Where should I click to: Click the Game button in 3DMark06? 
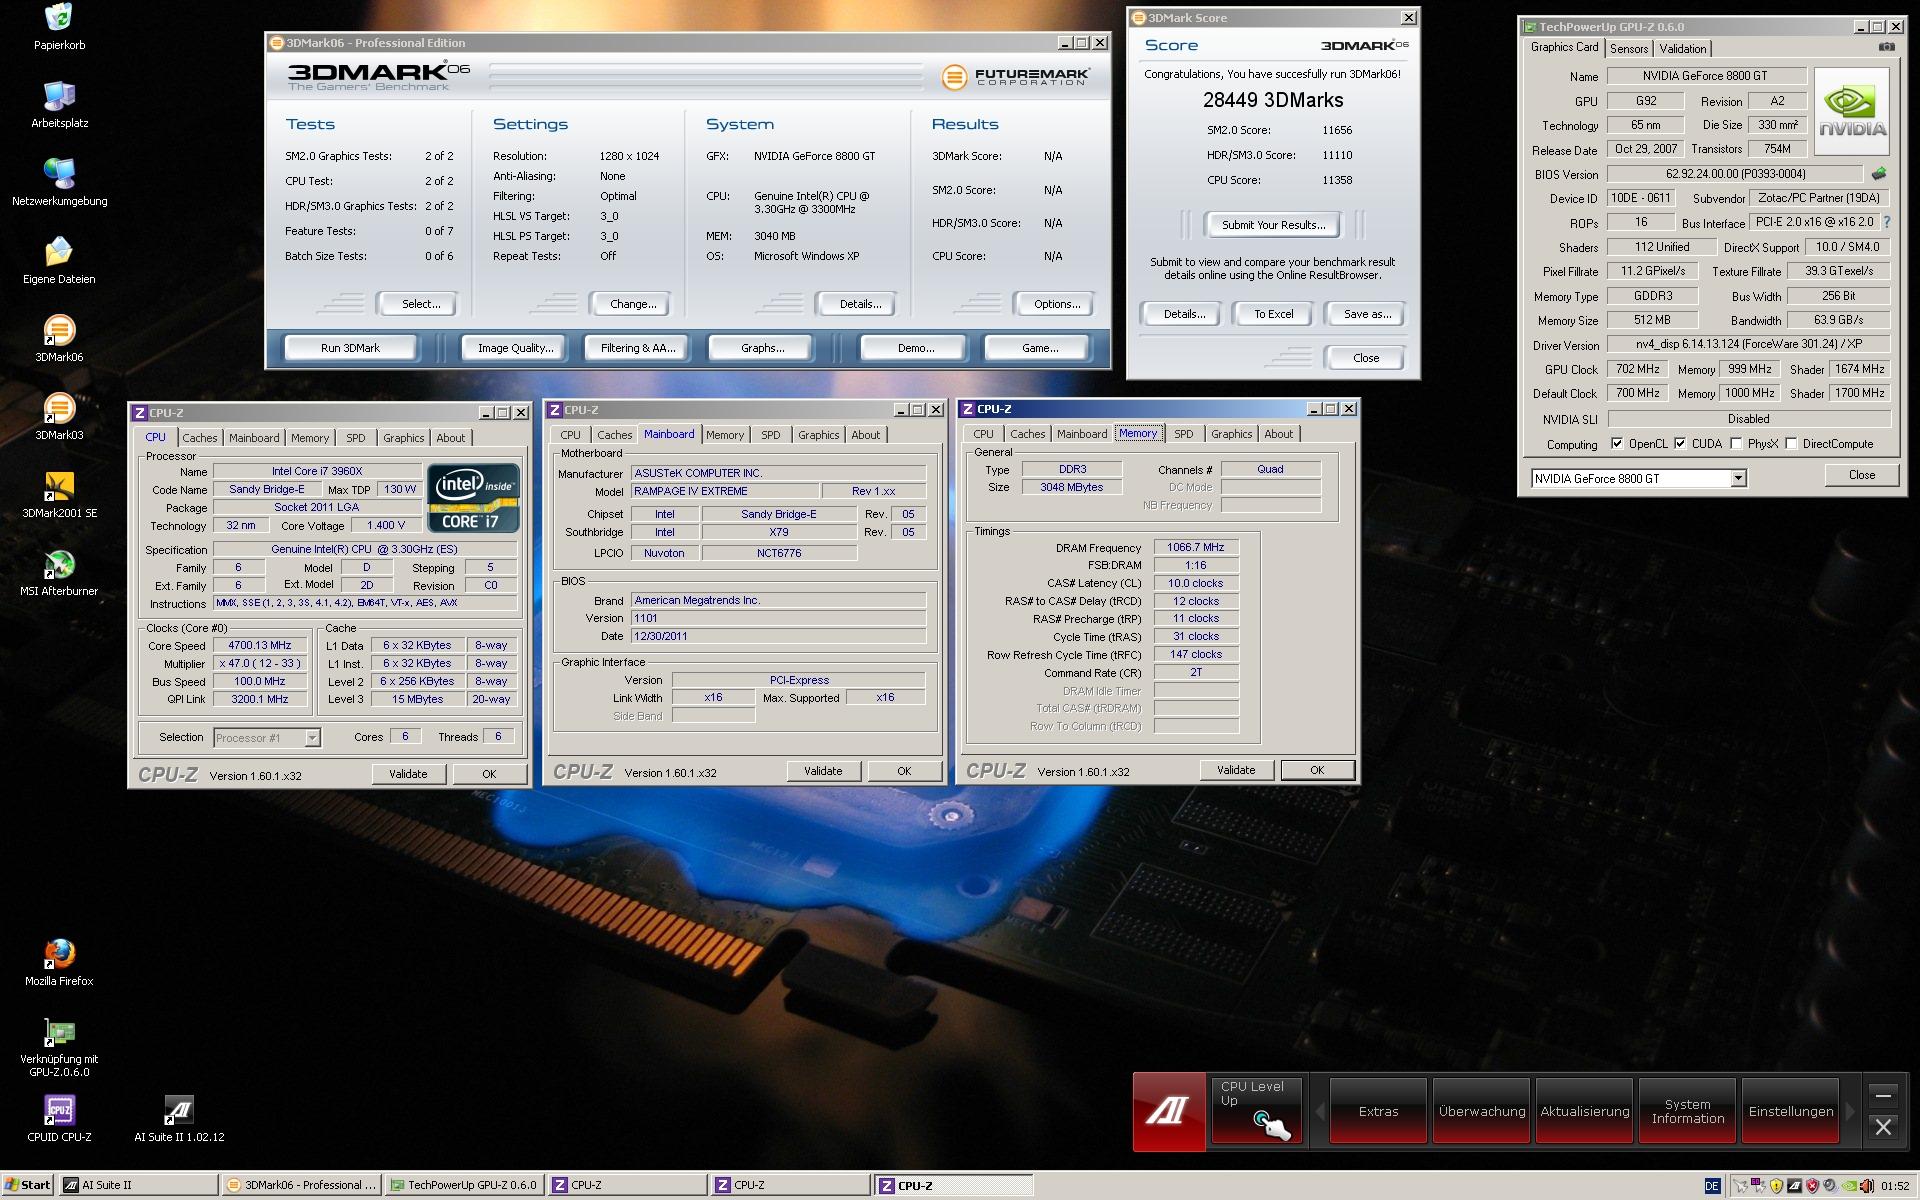[x=1039, y=348]
